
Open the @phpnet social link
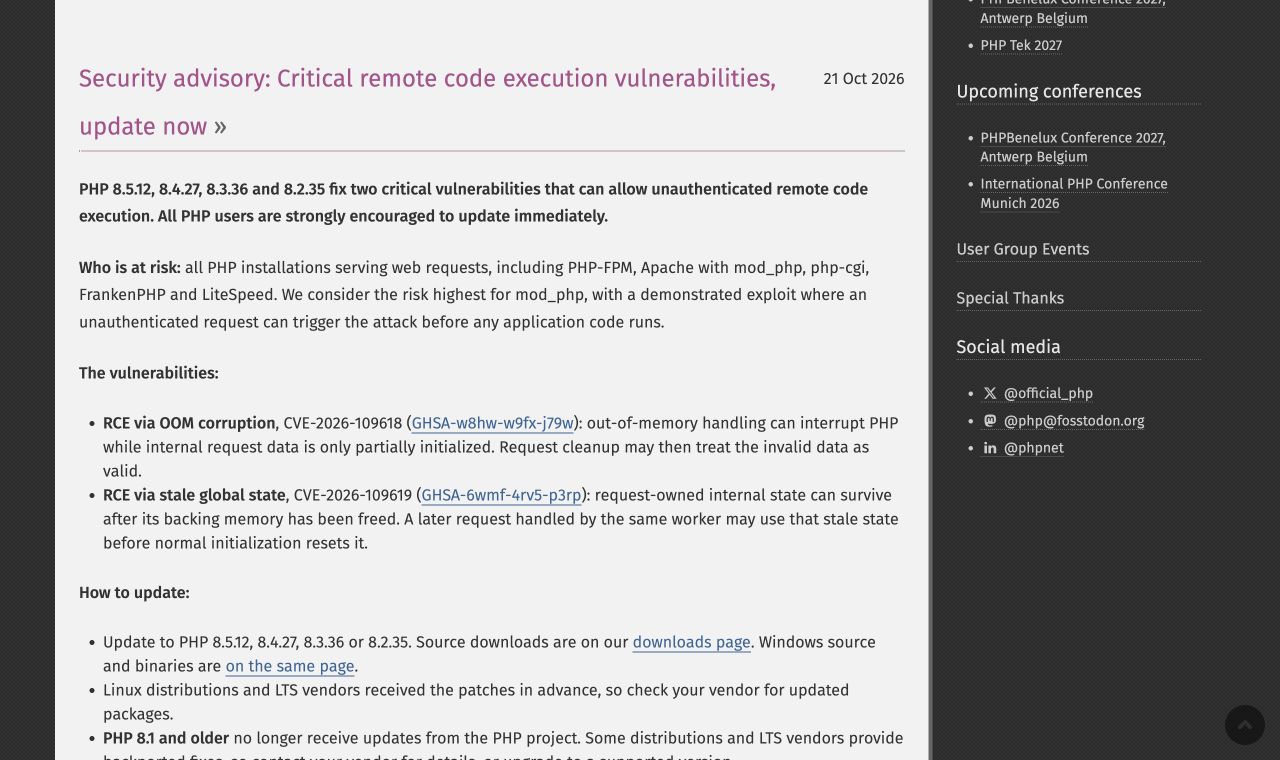point(1034,448)
